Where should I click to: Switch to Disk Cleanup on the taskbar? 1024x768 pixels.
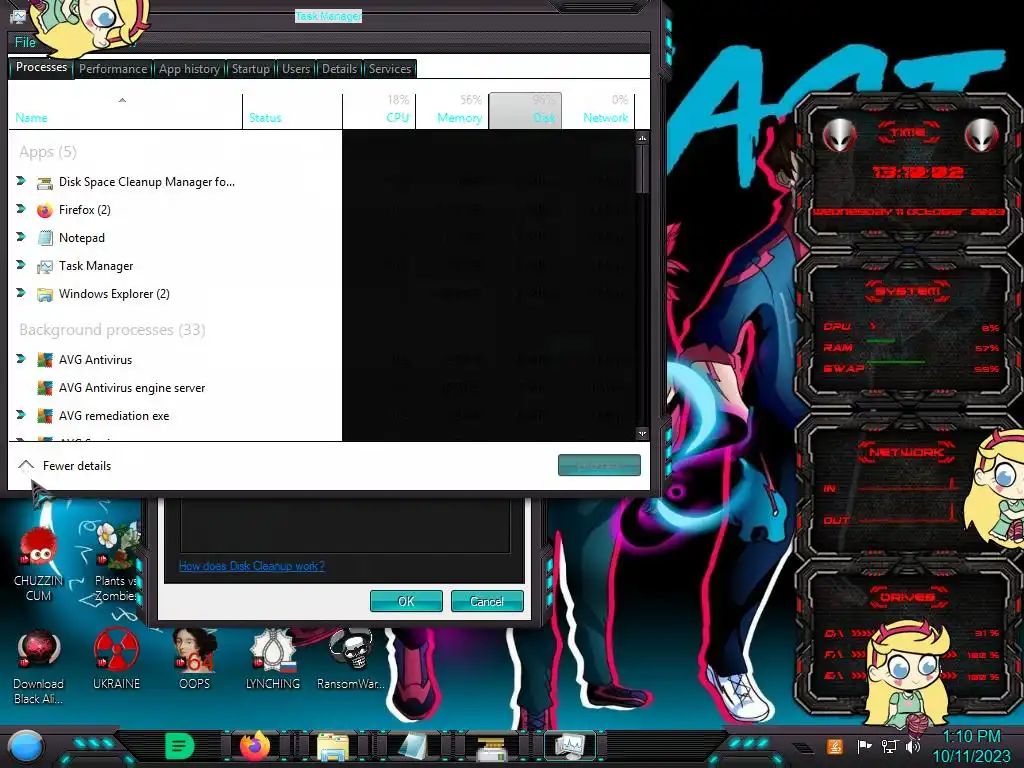click(x=491, y=746)
